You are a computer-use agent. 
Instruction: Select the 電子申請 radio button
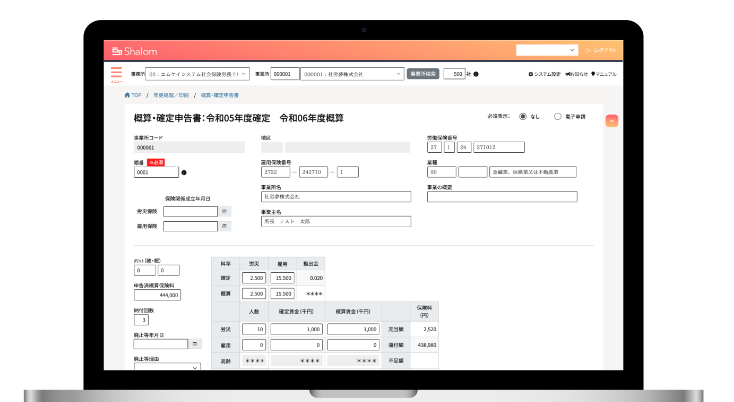pos(558,117)
